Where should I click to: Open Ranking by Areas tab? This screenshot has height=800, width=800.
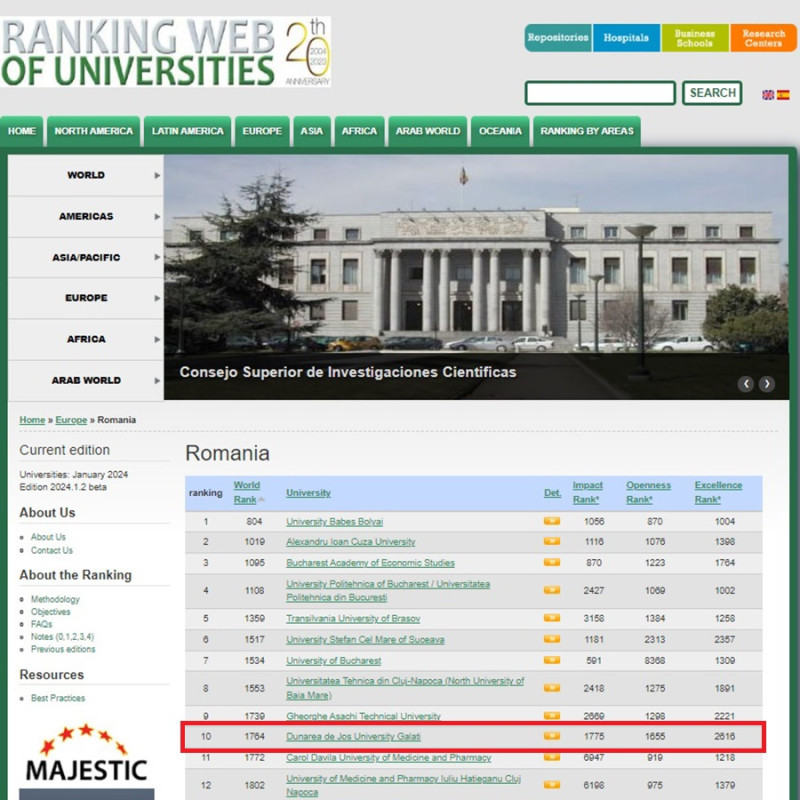pyautogui.click(x=587, y=131)
